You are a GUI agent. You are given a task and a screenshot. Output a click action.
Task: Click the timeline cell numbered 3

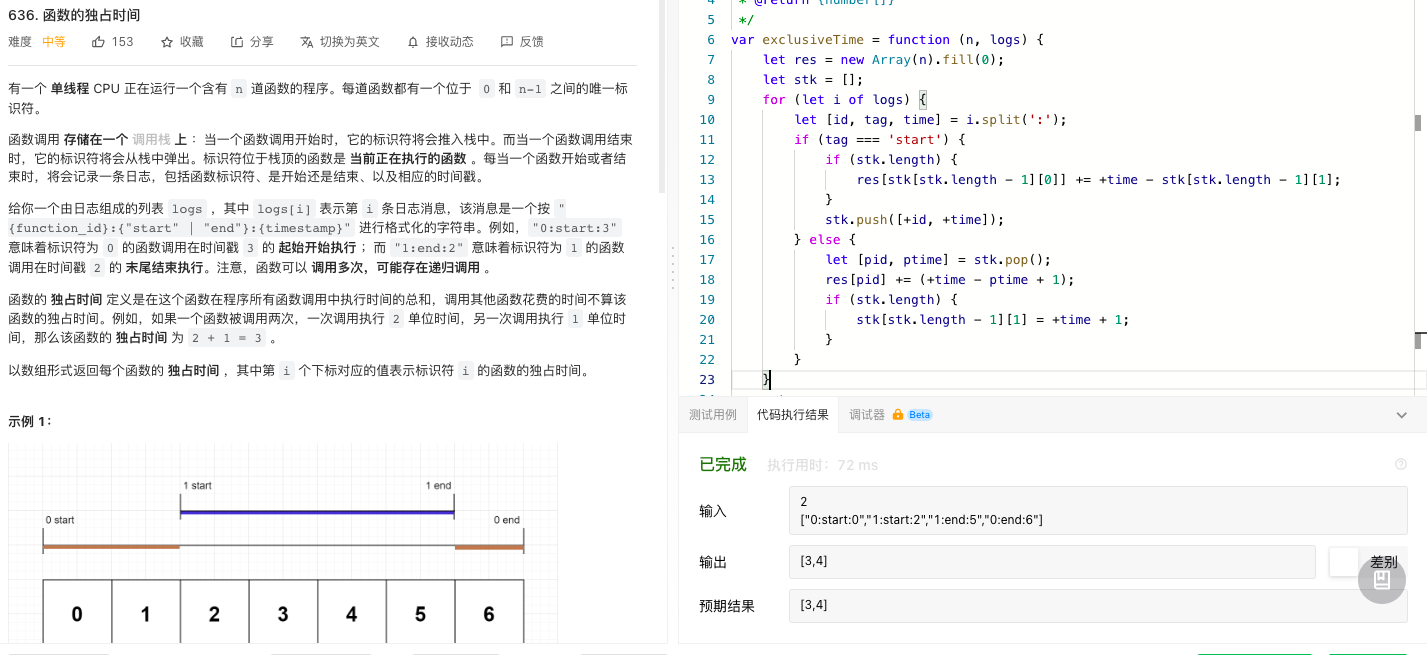pyautogui.click(x=283, y=612)
